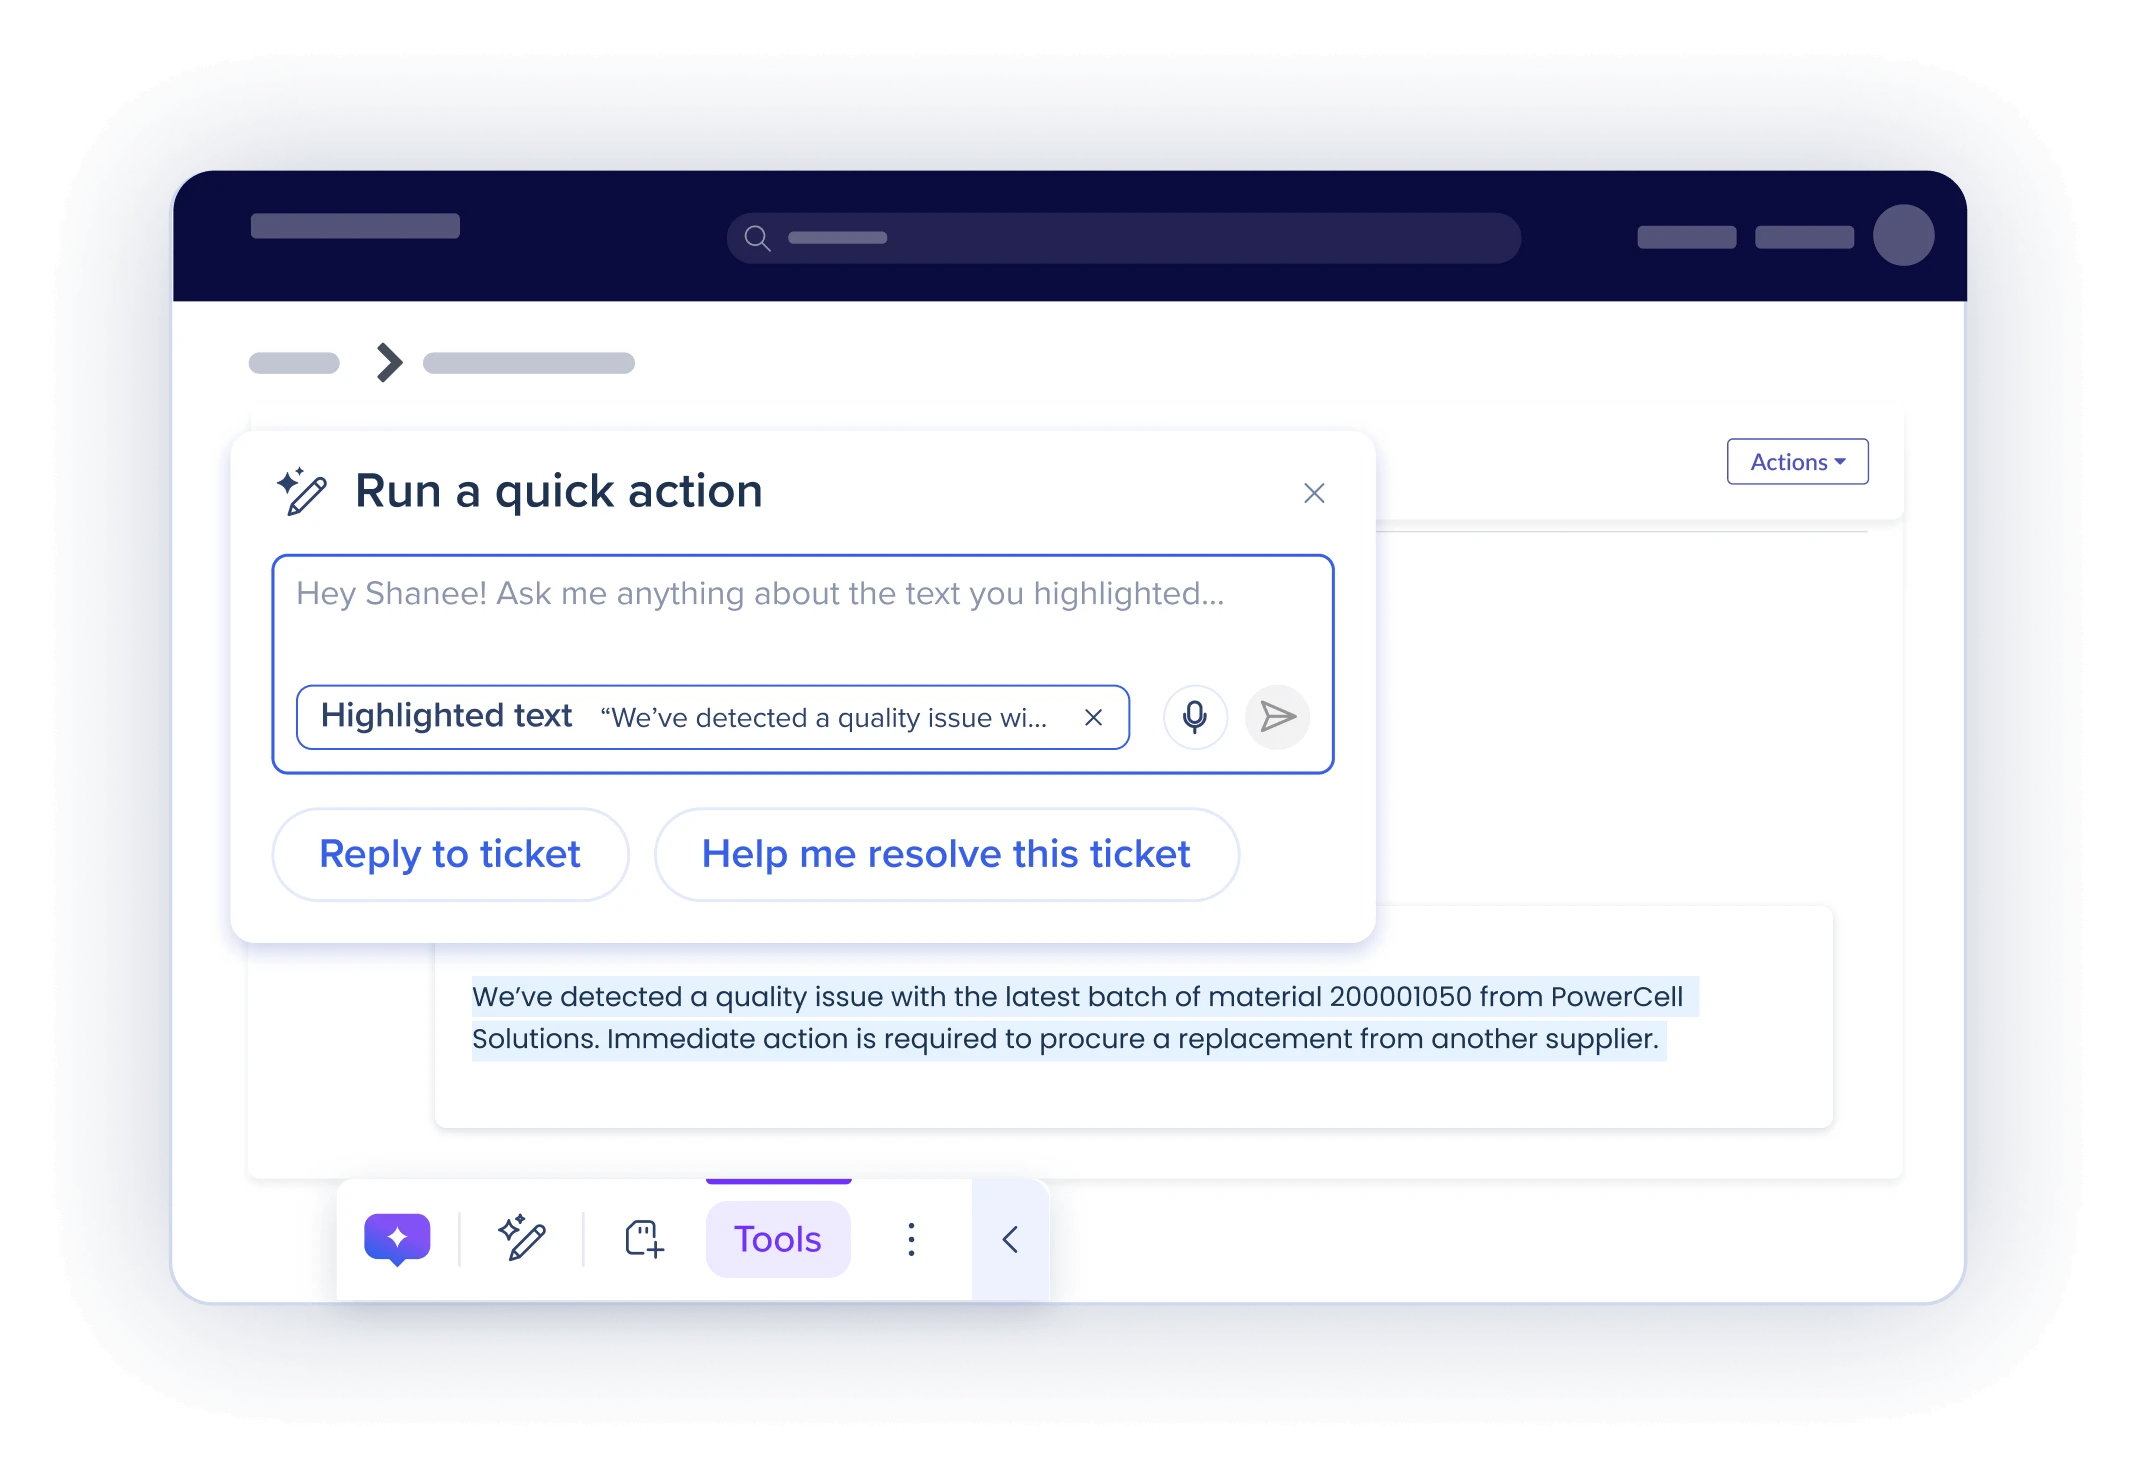Click the search magnifier in top bar
The width and height of the screenshot is (2136, 1473).
coord(757,238)
